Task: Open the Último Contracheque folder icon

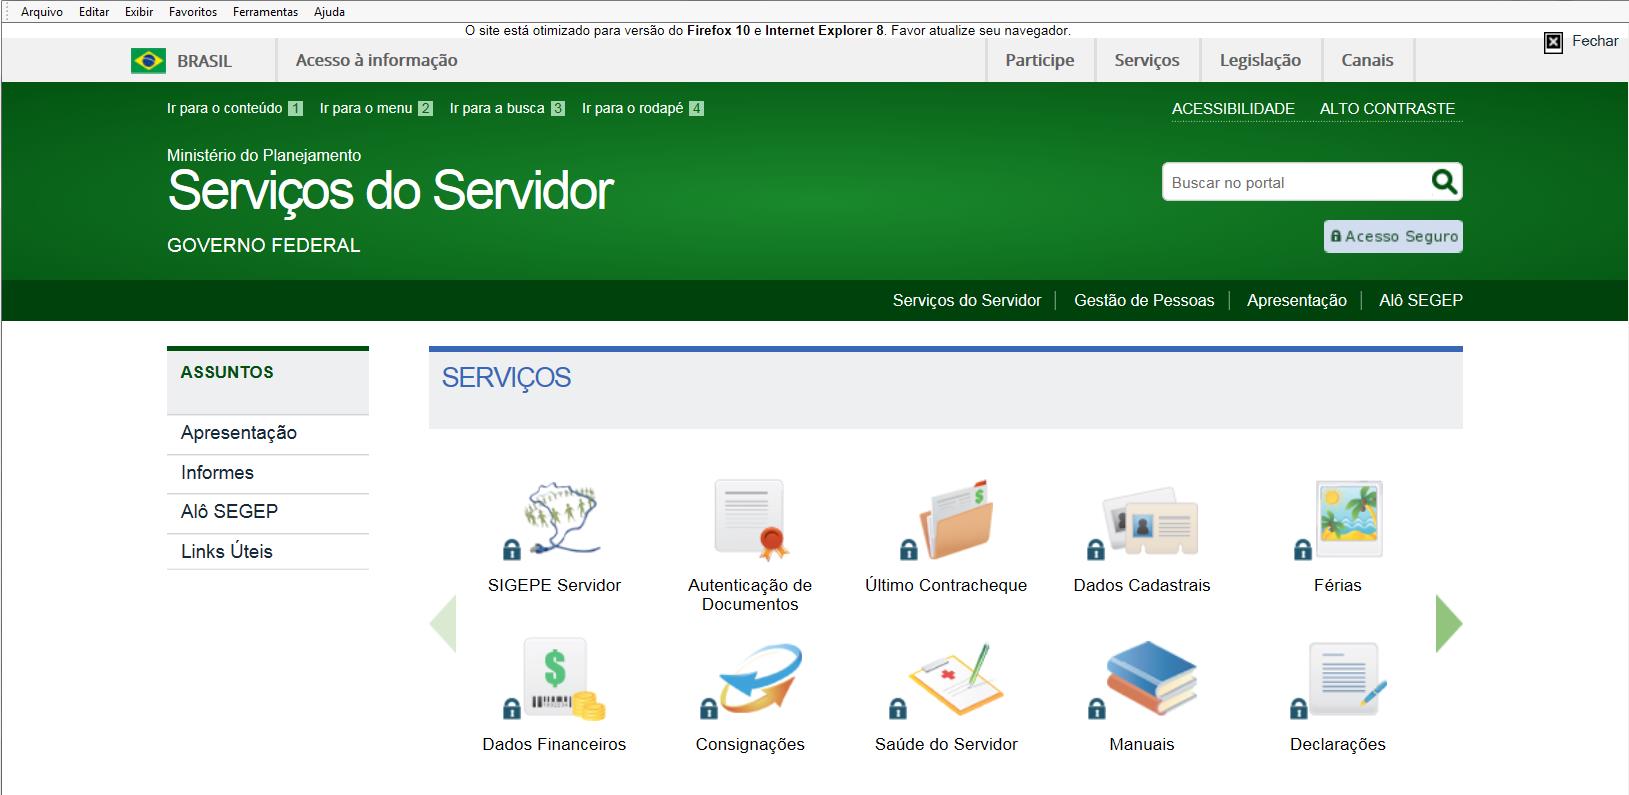Action: (946, 520)
